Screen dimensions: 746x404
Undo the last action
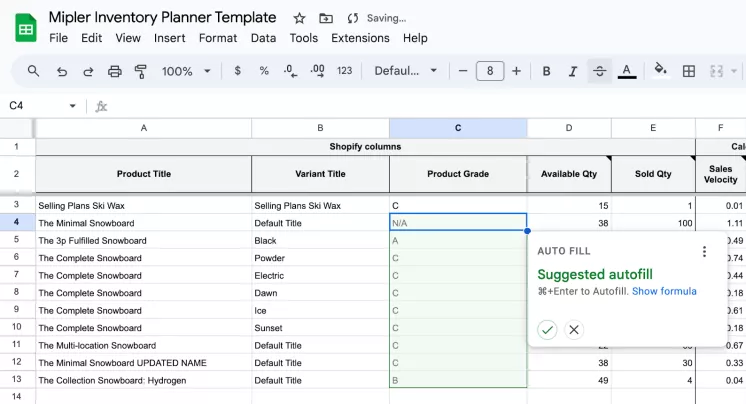click(x=61, y=71)
